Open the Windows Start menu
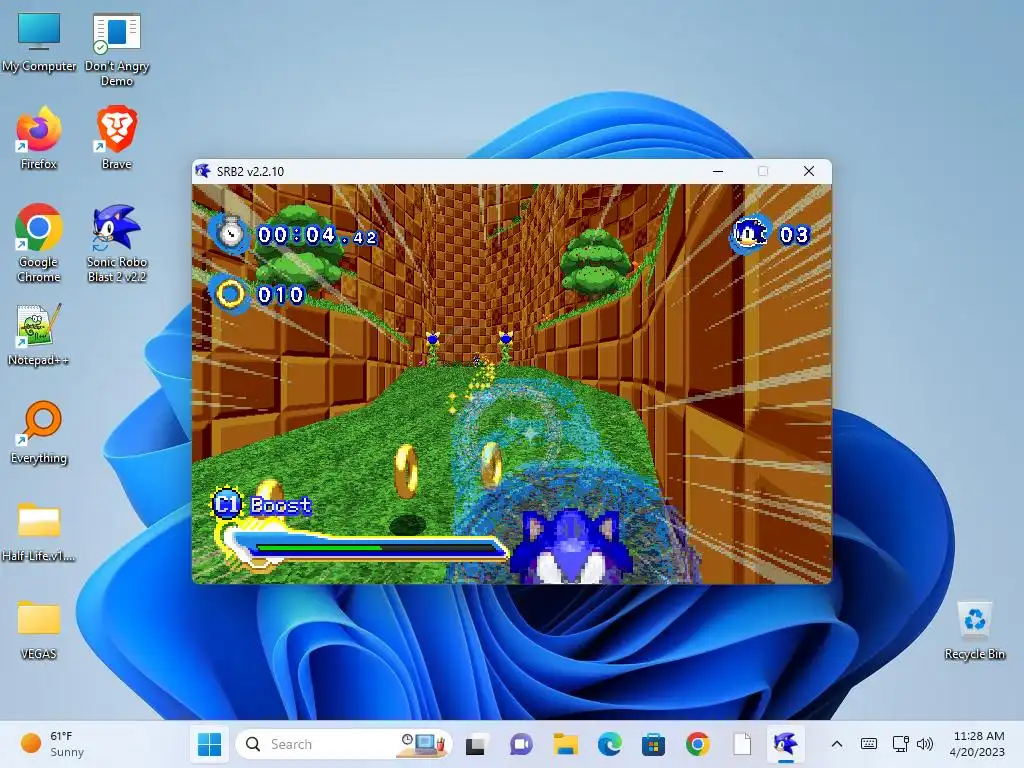 (x=210, y=744)
